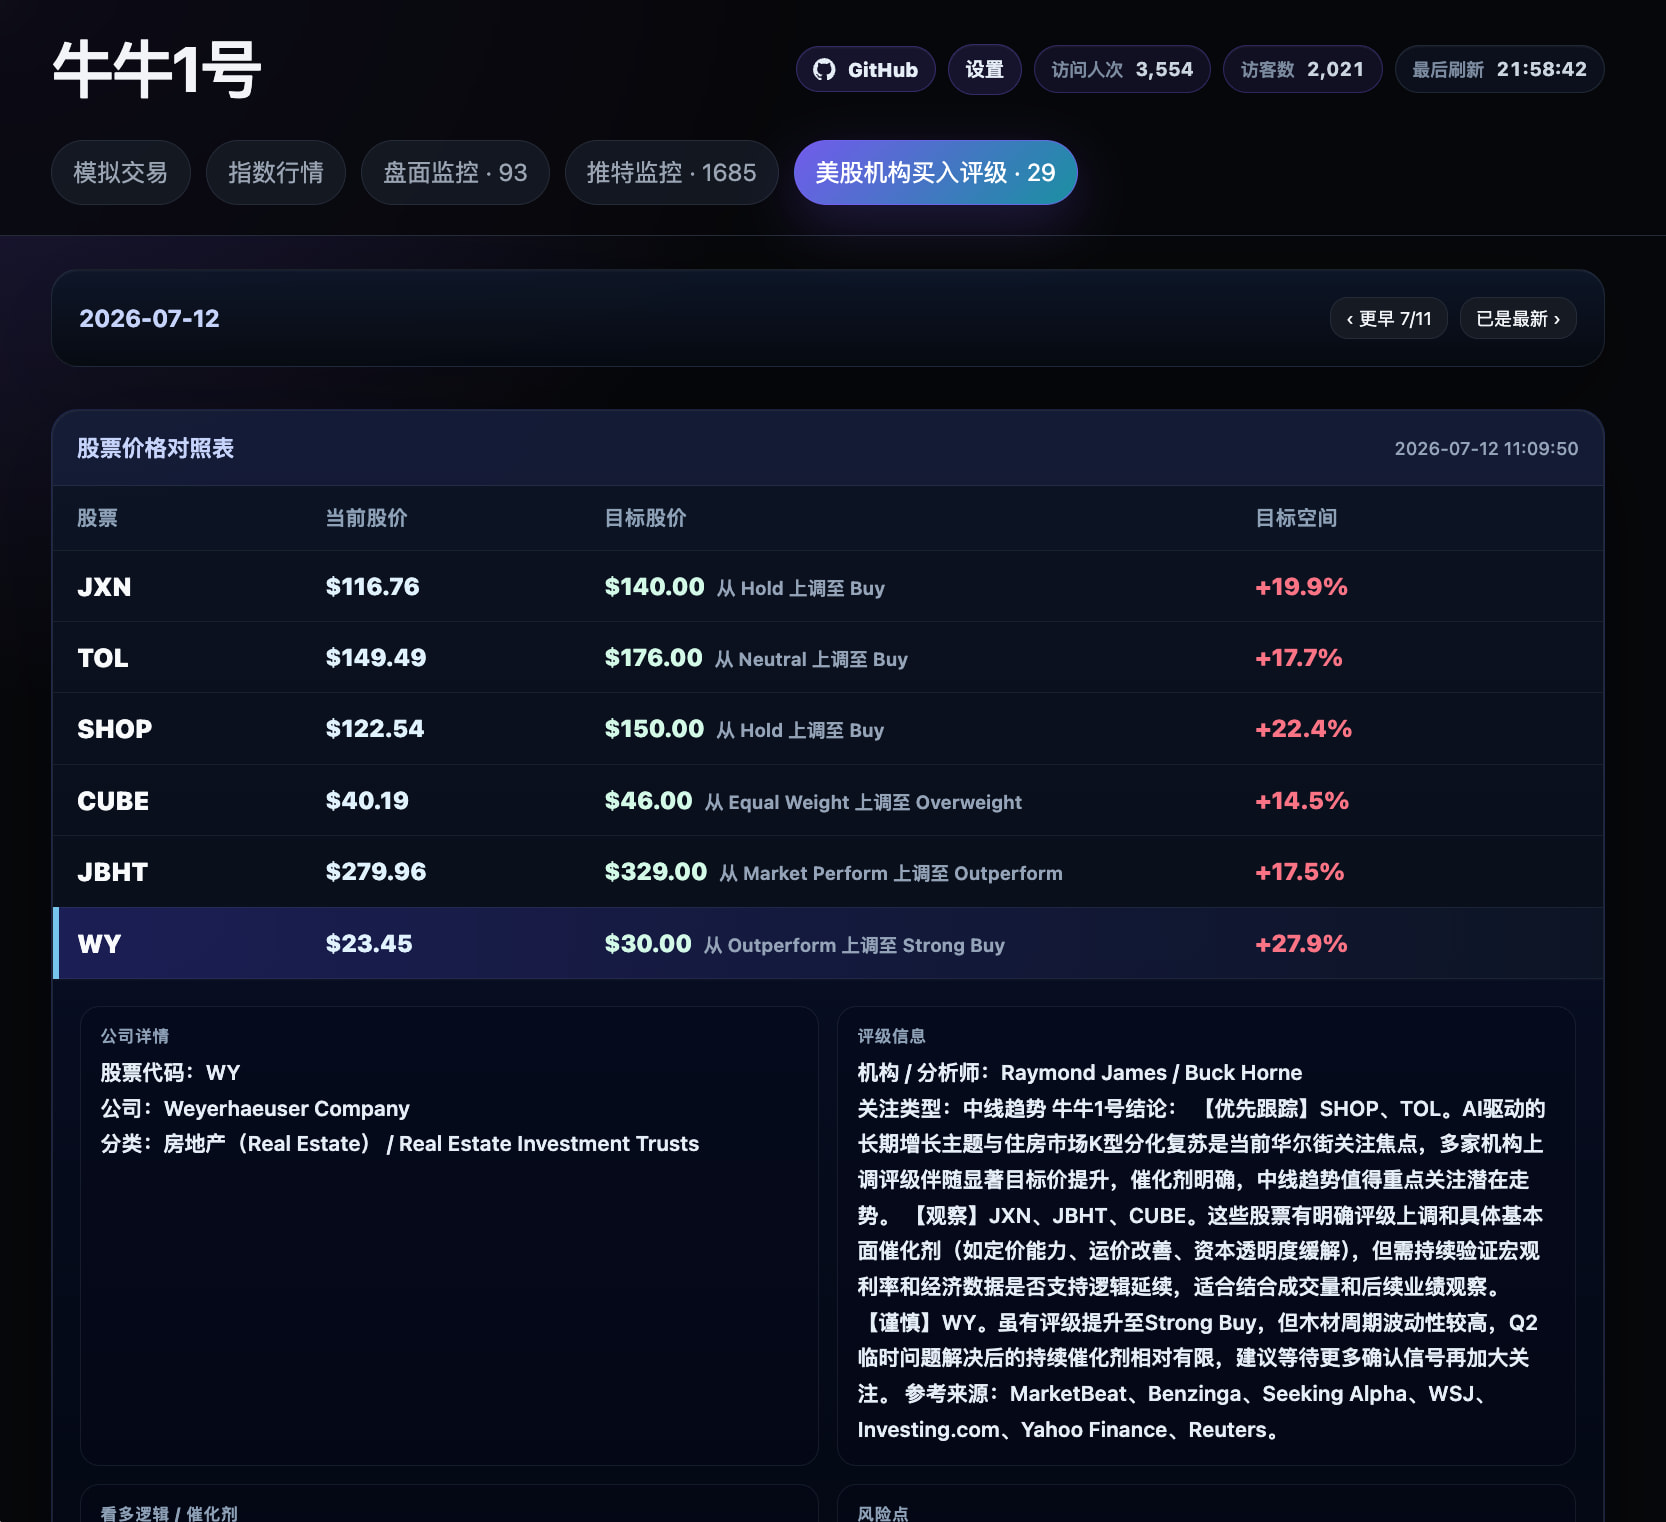Click the 股票代码：WY line
This screenshot has width=1666, height=1522.
pyautogui.click(x=170, y=1072)
